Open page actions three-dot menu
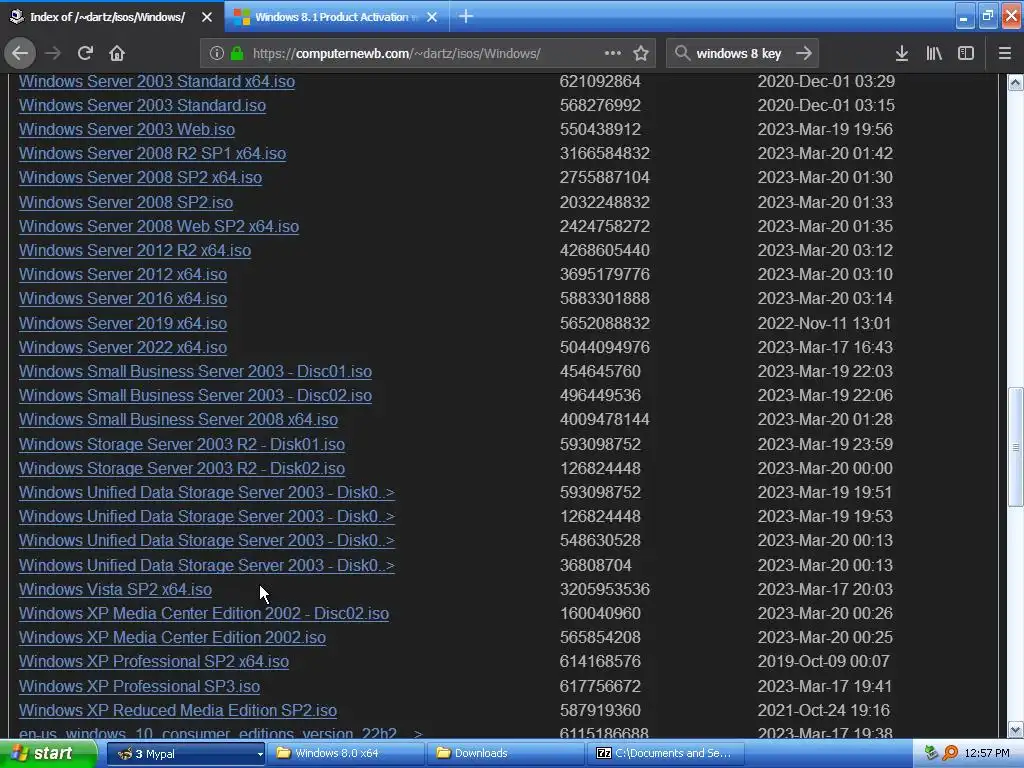Screen dimensions: 1024x768 point(613,53)
